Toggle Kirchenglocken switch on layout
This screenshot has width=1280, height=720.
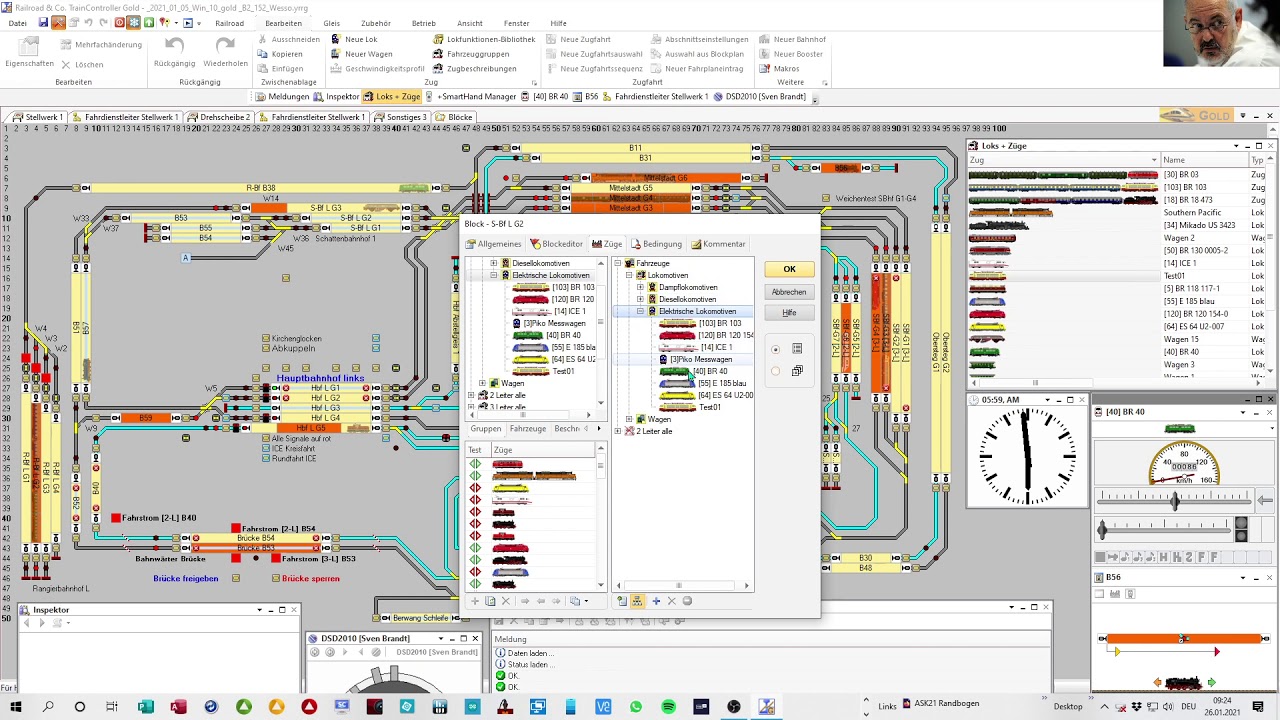point(266,339)
